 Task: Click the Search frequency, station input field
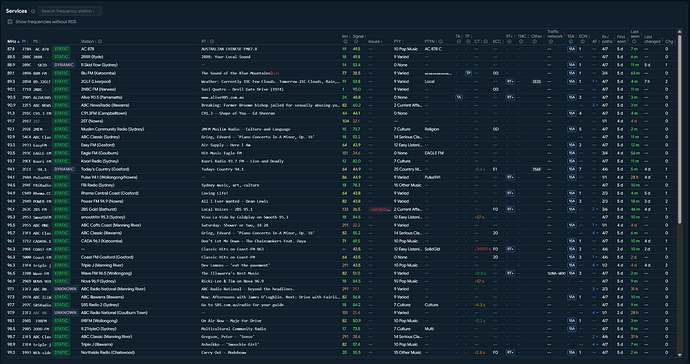(x=70, y=11)
